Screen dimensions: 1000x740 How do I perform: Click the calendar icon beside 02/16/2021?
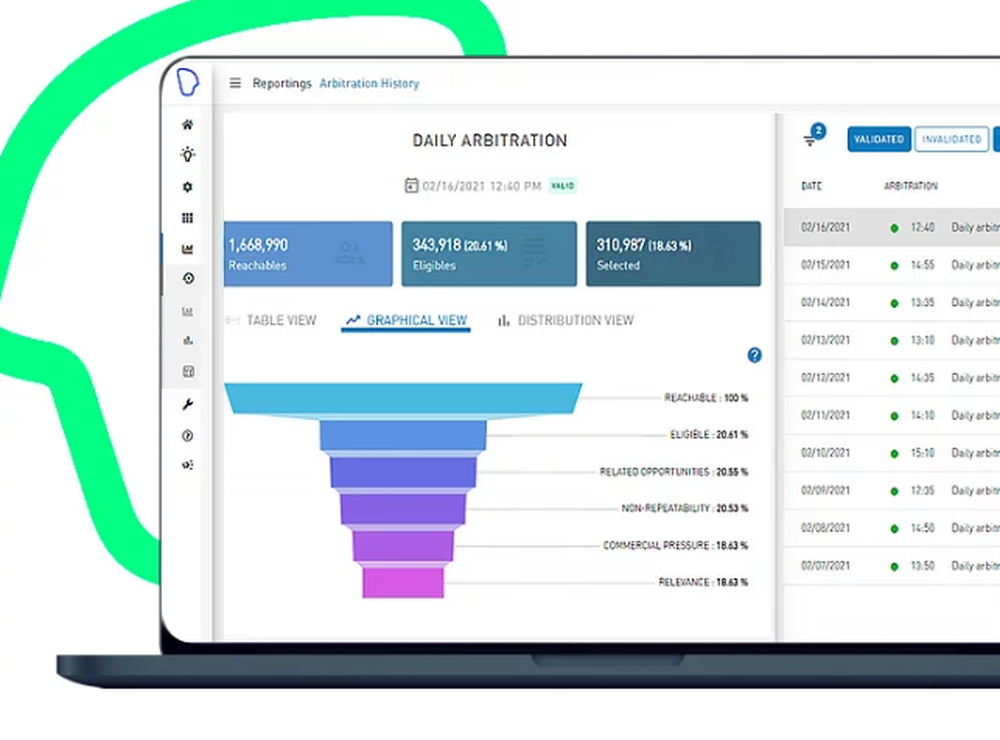411,186
